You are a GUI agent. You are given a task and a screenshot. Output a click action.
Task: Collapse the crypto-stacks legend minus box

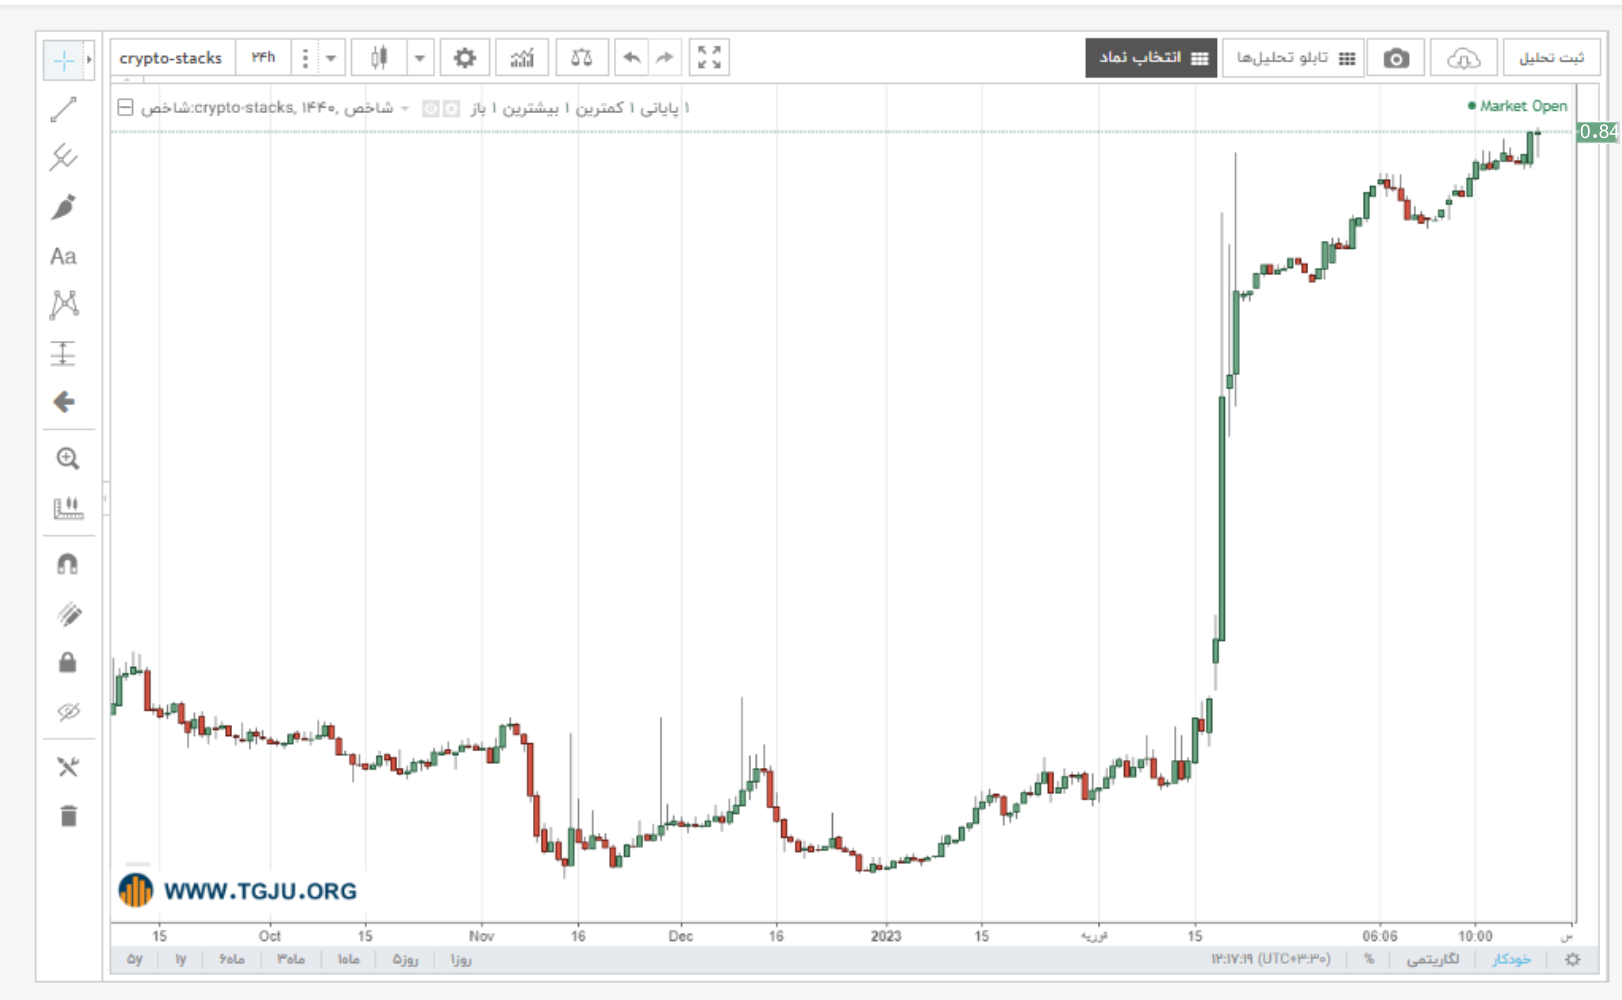click(x=126, y=107)
